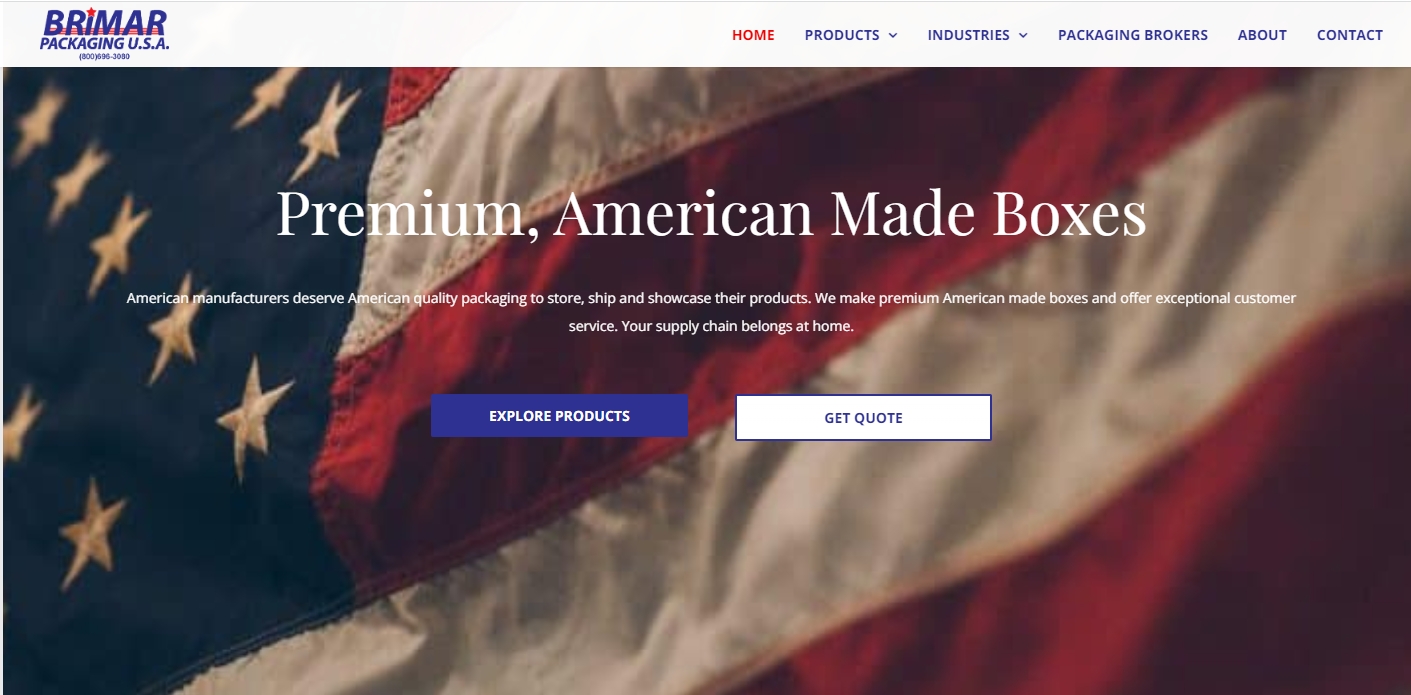Click the Premium, American Made Boxes heading
The width and height of the screenshot is (1411, 695).
711,213
